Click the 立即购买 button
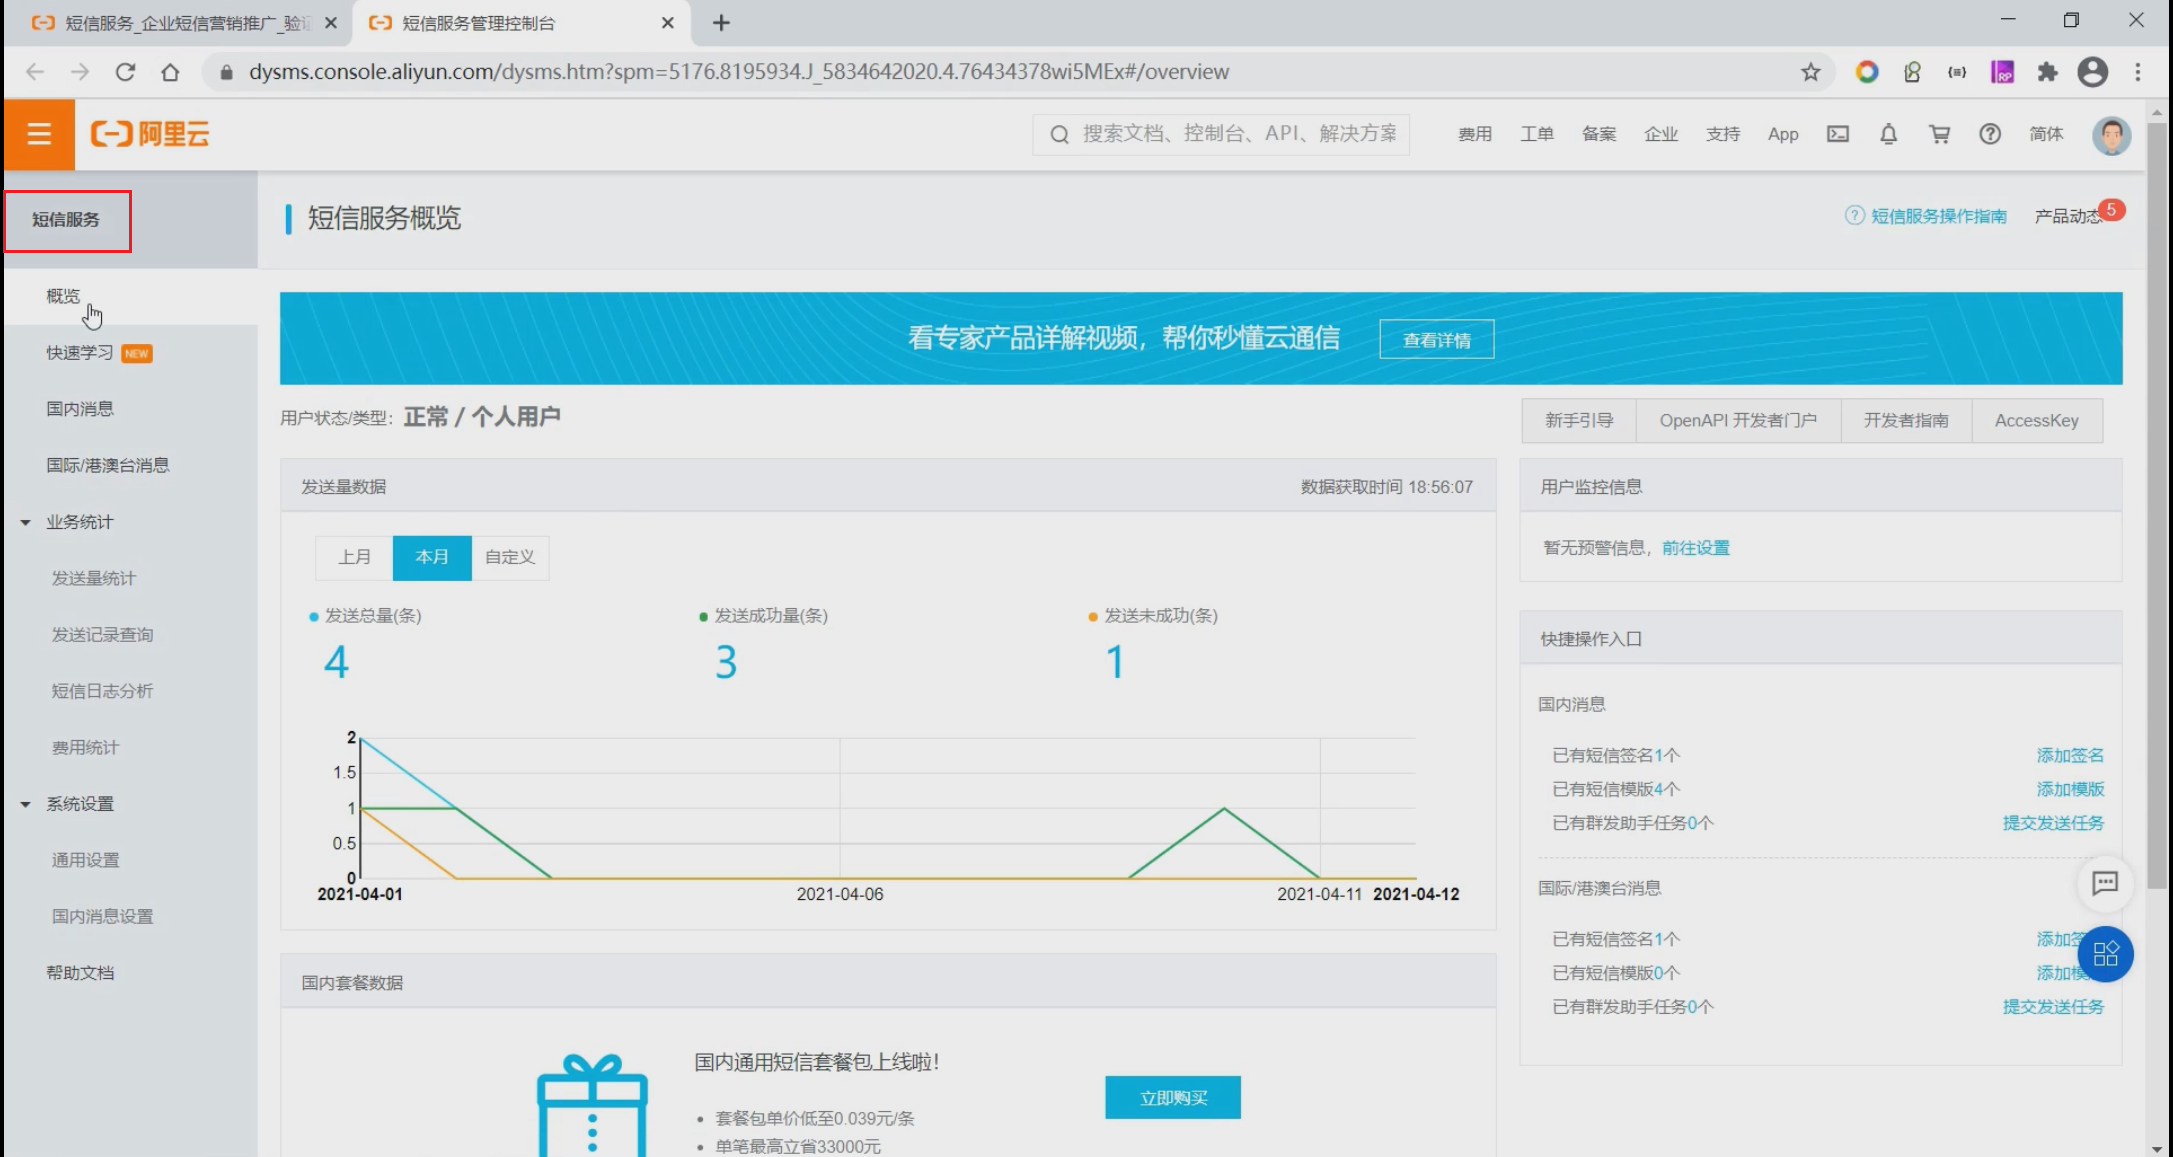Screen dimensions: 2173x1157 1173,1098
